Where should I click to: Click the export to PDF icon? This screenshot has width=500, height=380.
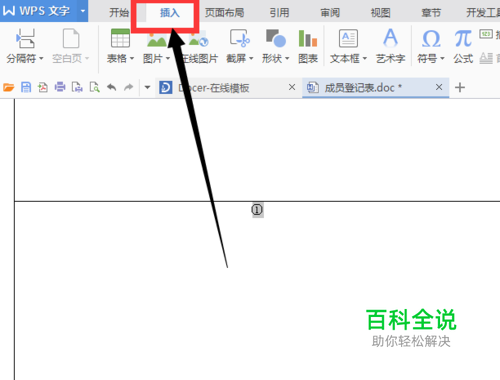point(43,88)
